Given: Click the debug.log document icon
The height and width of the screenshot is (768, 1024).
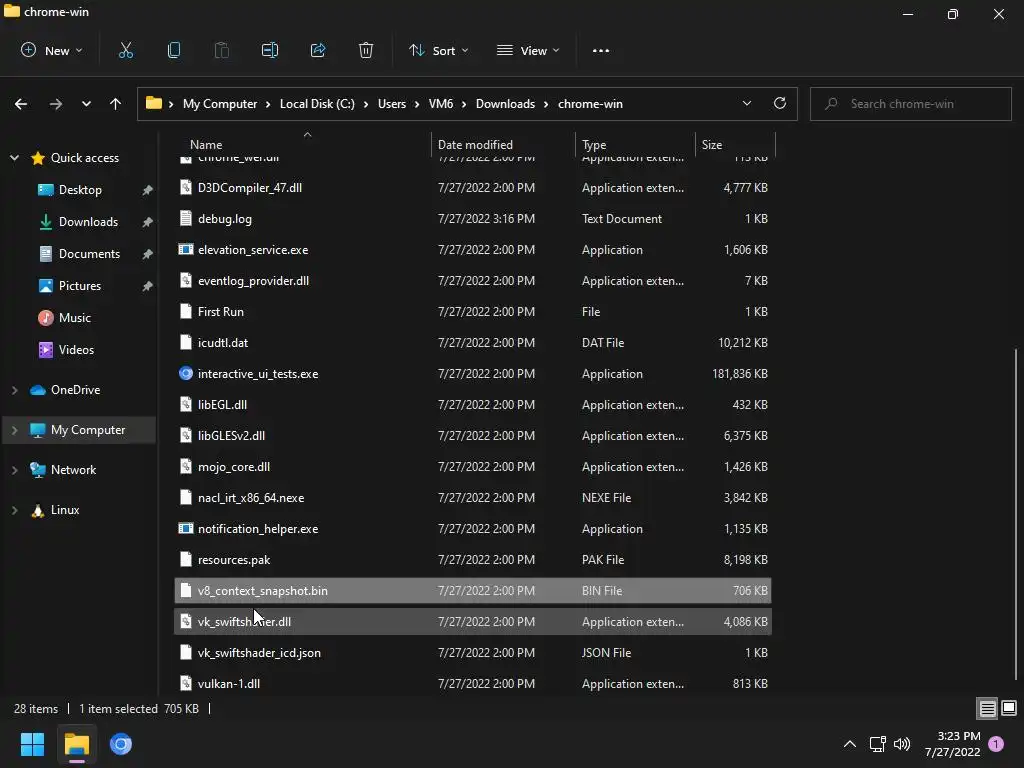Looking at the screenshot, I should 186,219.
